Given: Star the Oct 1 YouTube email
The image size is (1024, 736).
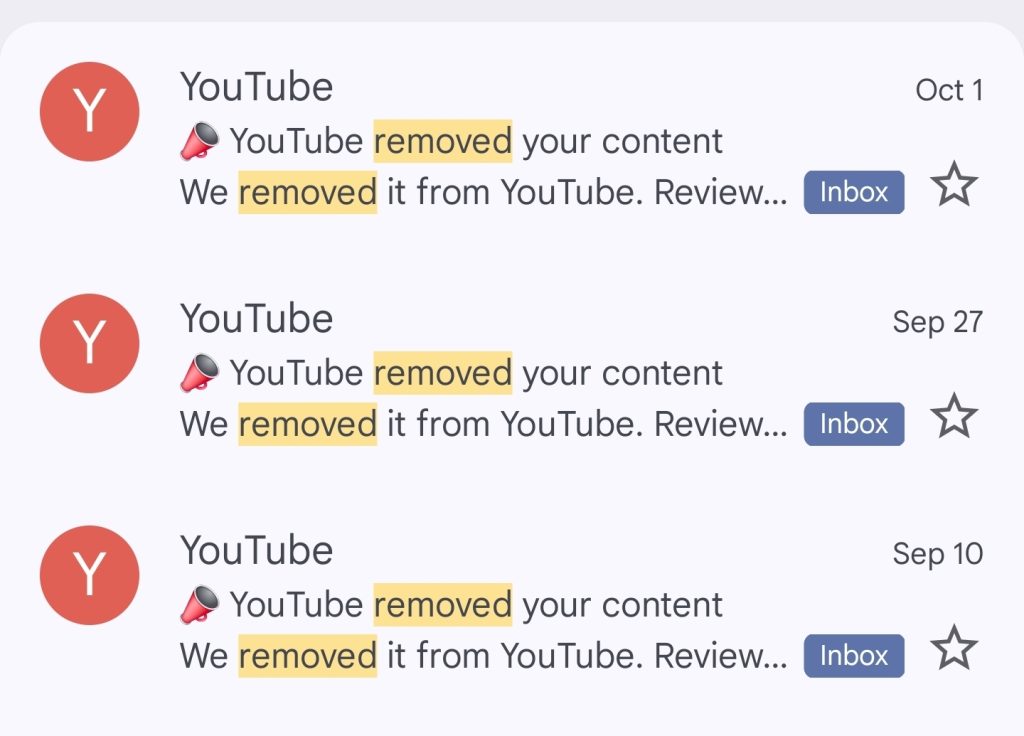Looking at the screenshot, I should tap(954, 184).
